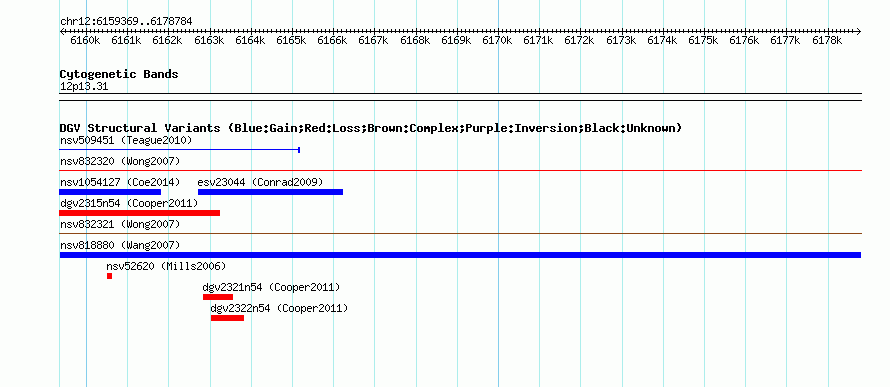The height and width of the screenshot is (387, 890).
Task: Select the blue nsv1054127 gain bar
Action: click(x=110, y=192)
